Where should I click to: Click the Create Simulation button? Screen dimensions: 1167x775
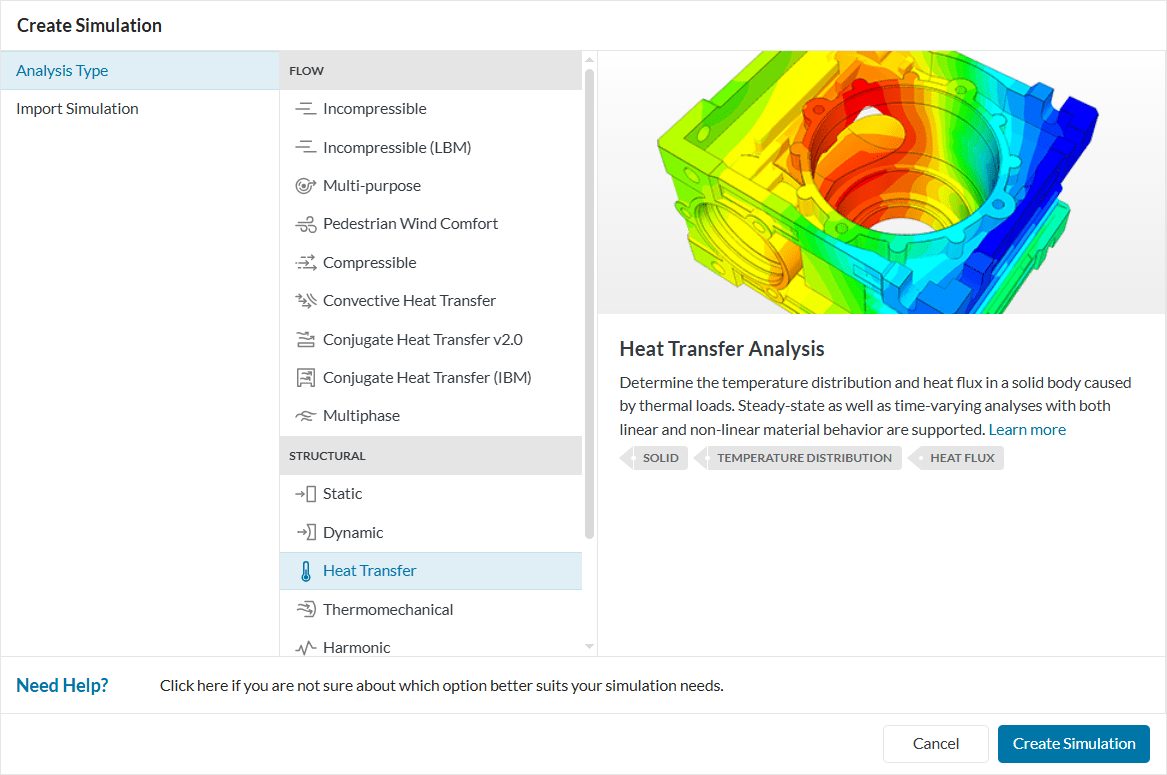[x=1073, y=743]
